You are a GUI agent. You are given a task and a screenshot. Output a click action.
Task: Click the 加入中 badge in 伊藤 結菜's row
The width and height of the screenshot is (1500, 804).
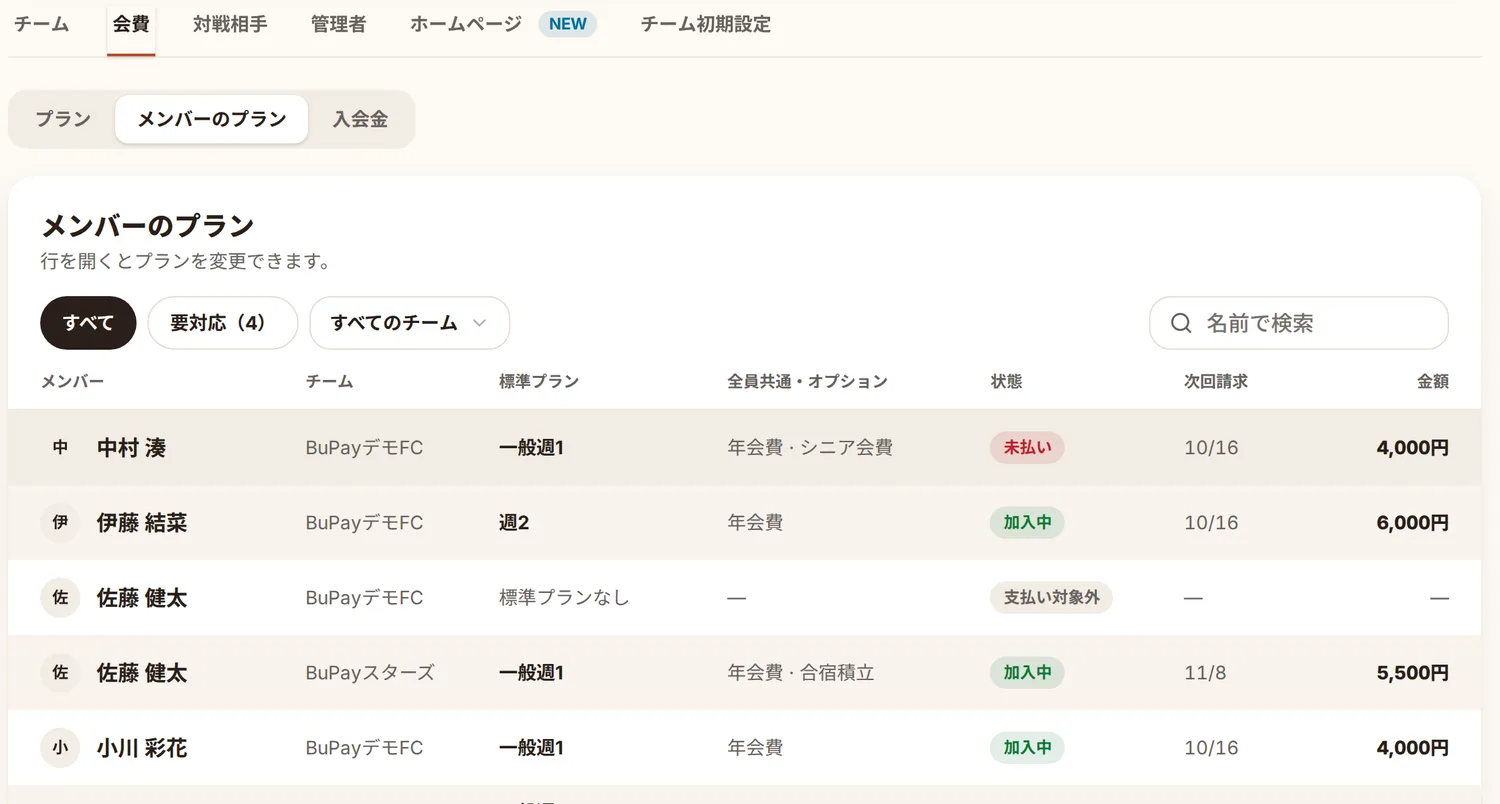point(1027,523)
